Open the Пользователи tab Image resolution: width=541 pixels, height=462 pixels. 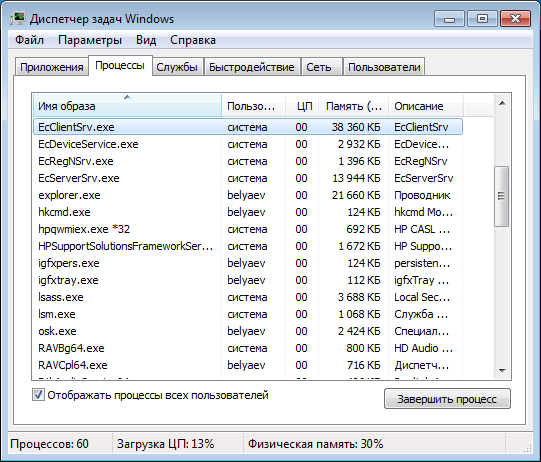click(x=384, y=67)
